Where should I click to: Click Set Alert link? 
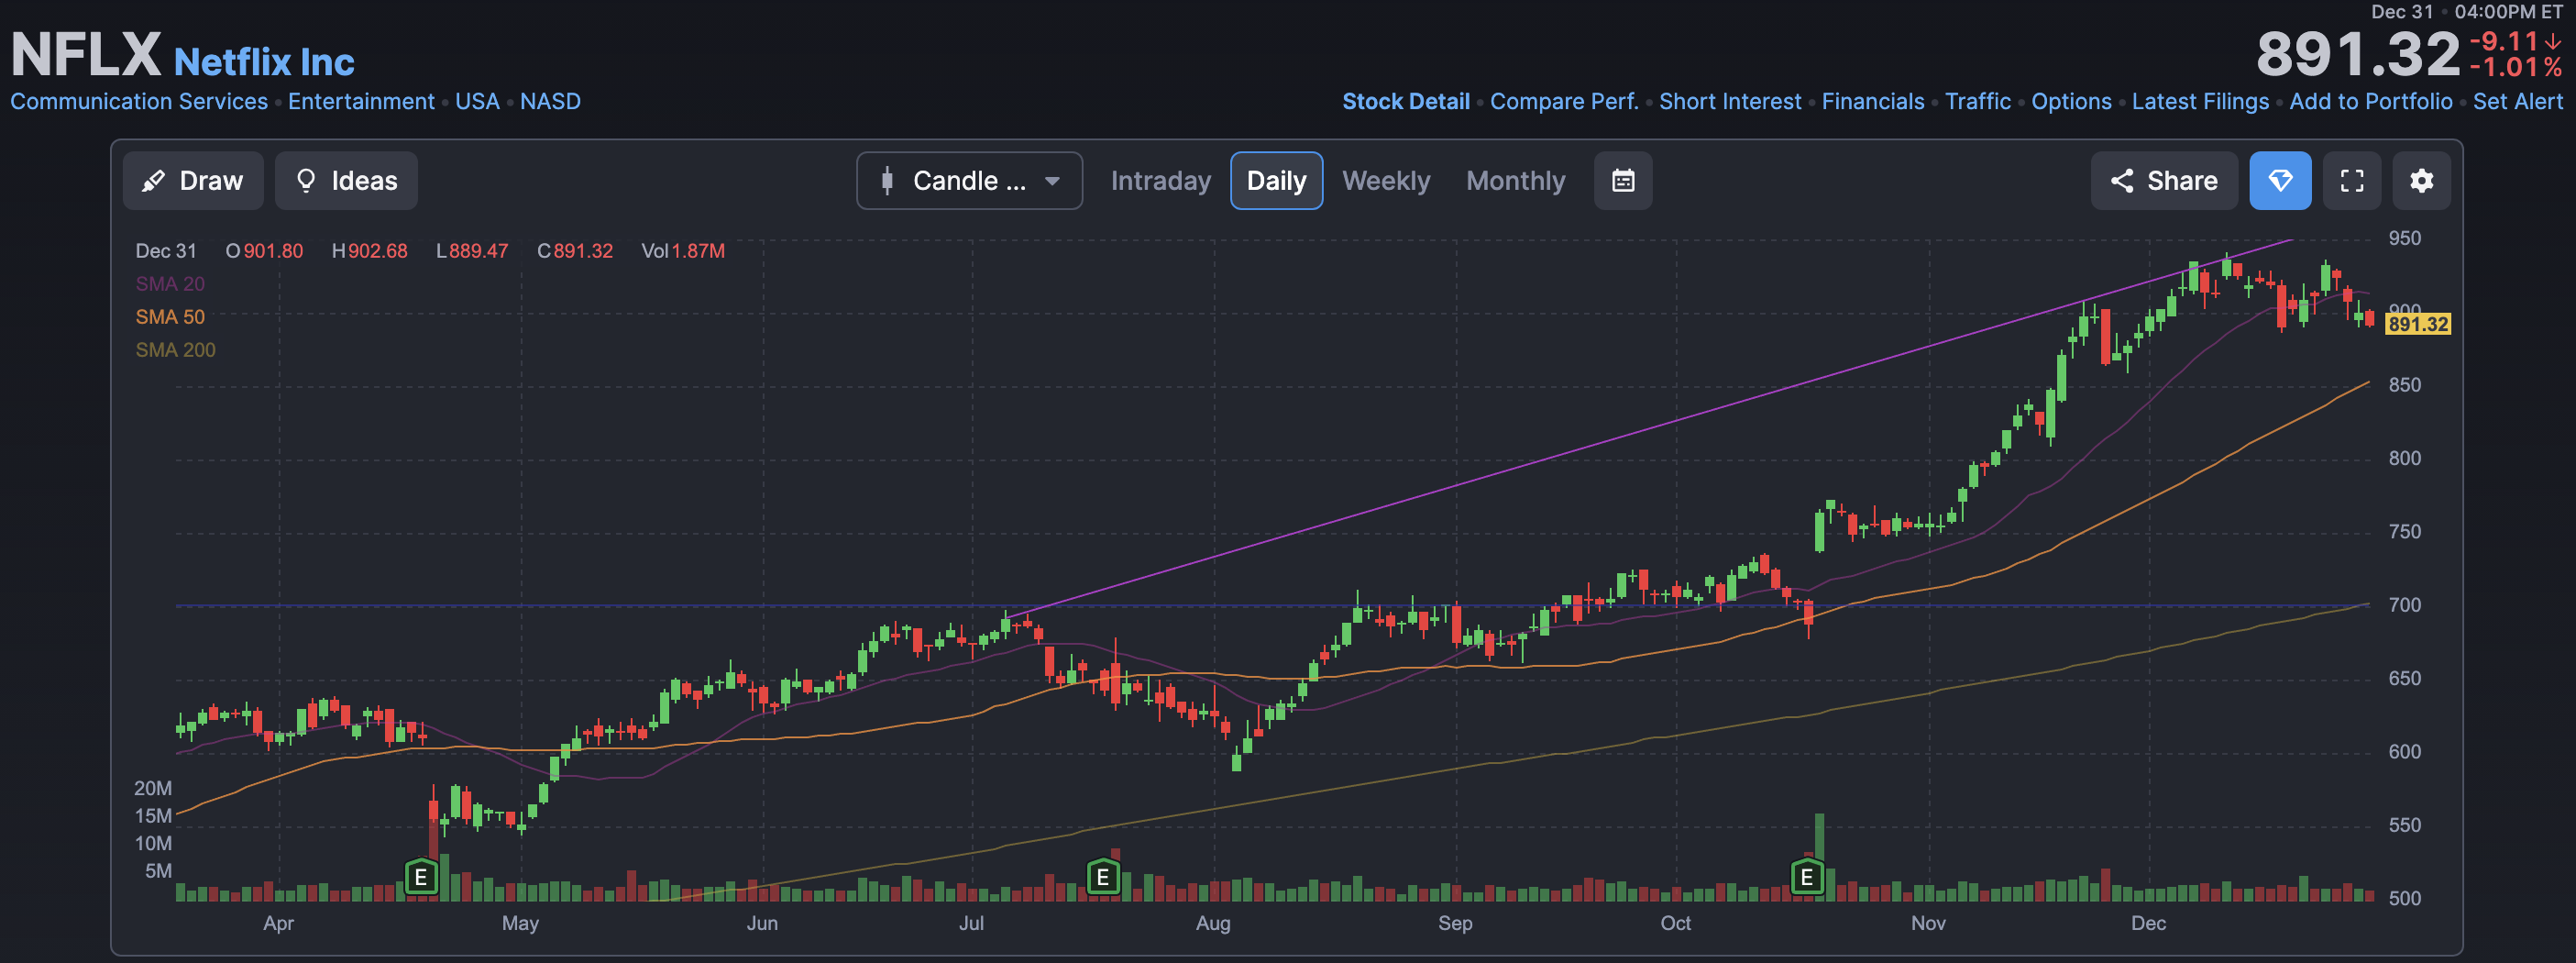(x=2517, y=102)
